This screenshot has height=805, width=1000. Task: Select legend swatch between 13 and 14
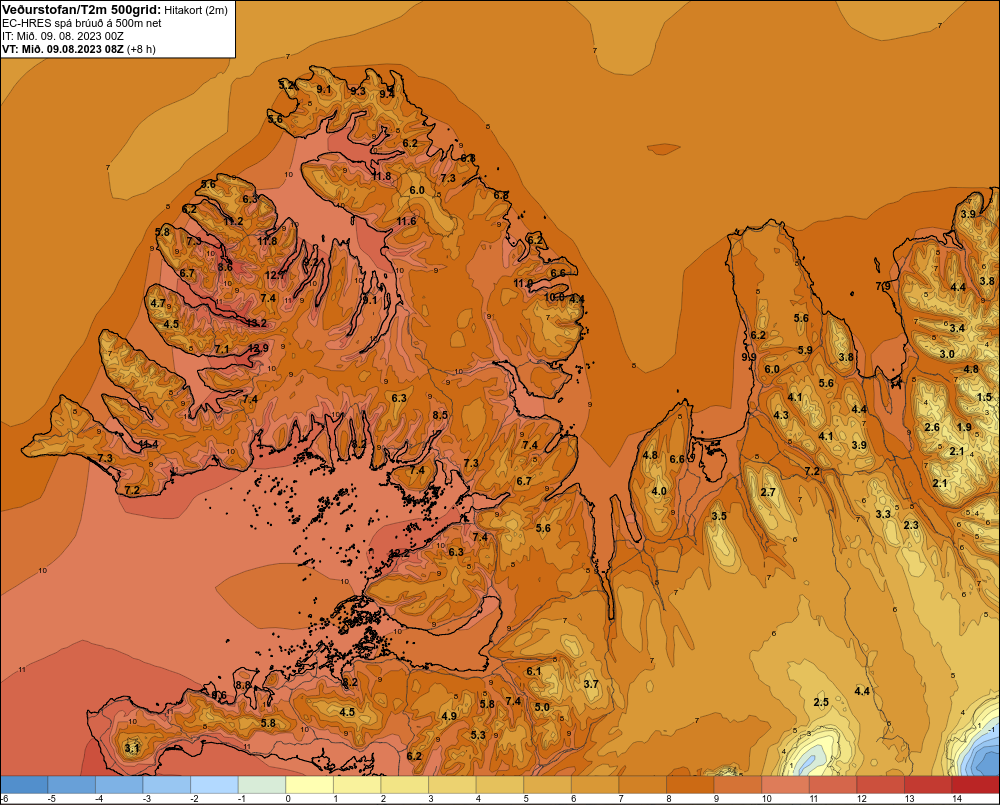point(927,785)
